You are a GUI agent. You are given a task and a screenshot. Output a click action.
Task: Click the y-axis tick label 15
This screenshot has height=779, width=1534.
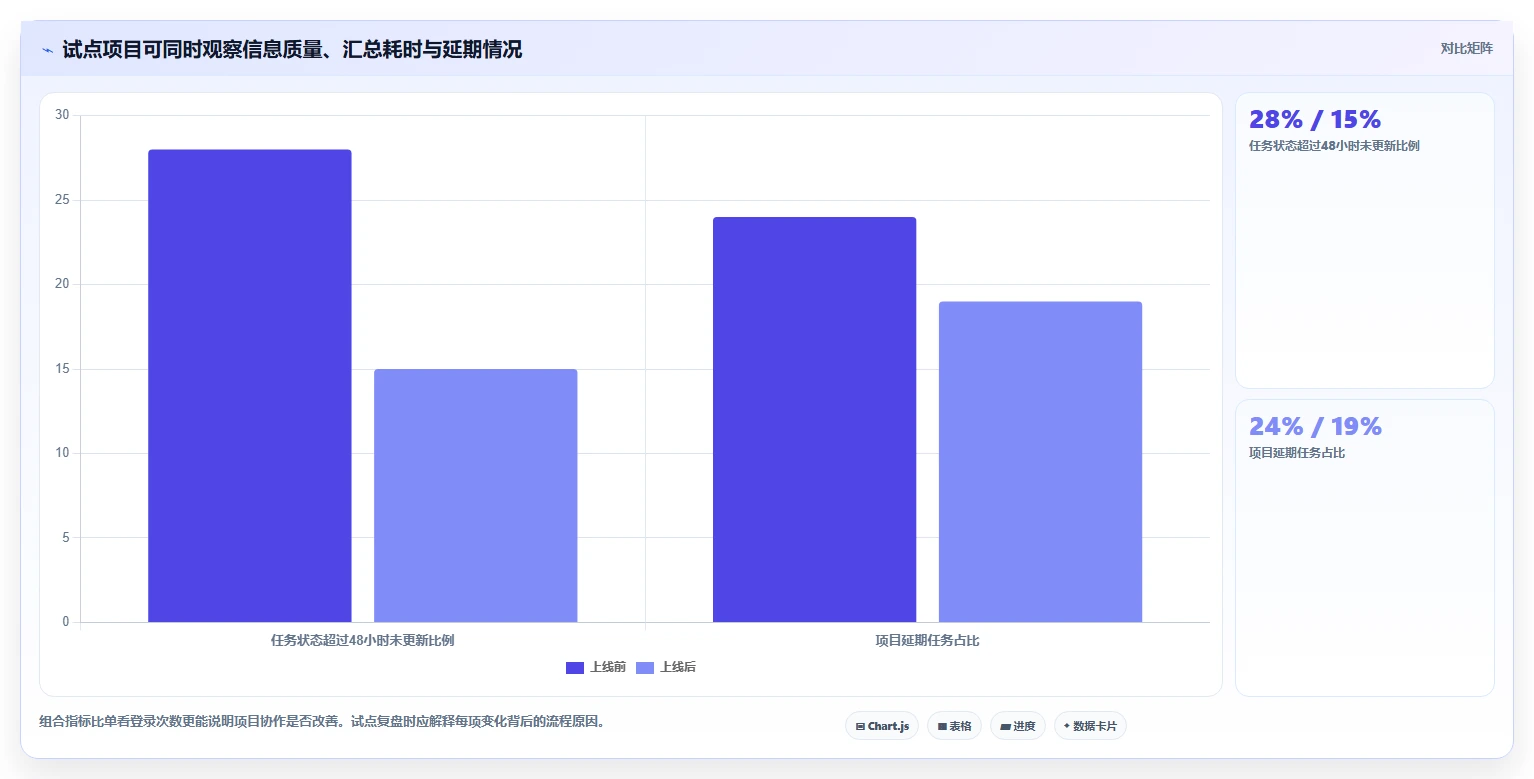click(x=62, y=369)
